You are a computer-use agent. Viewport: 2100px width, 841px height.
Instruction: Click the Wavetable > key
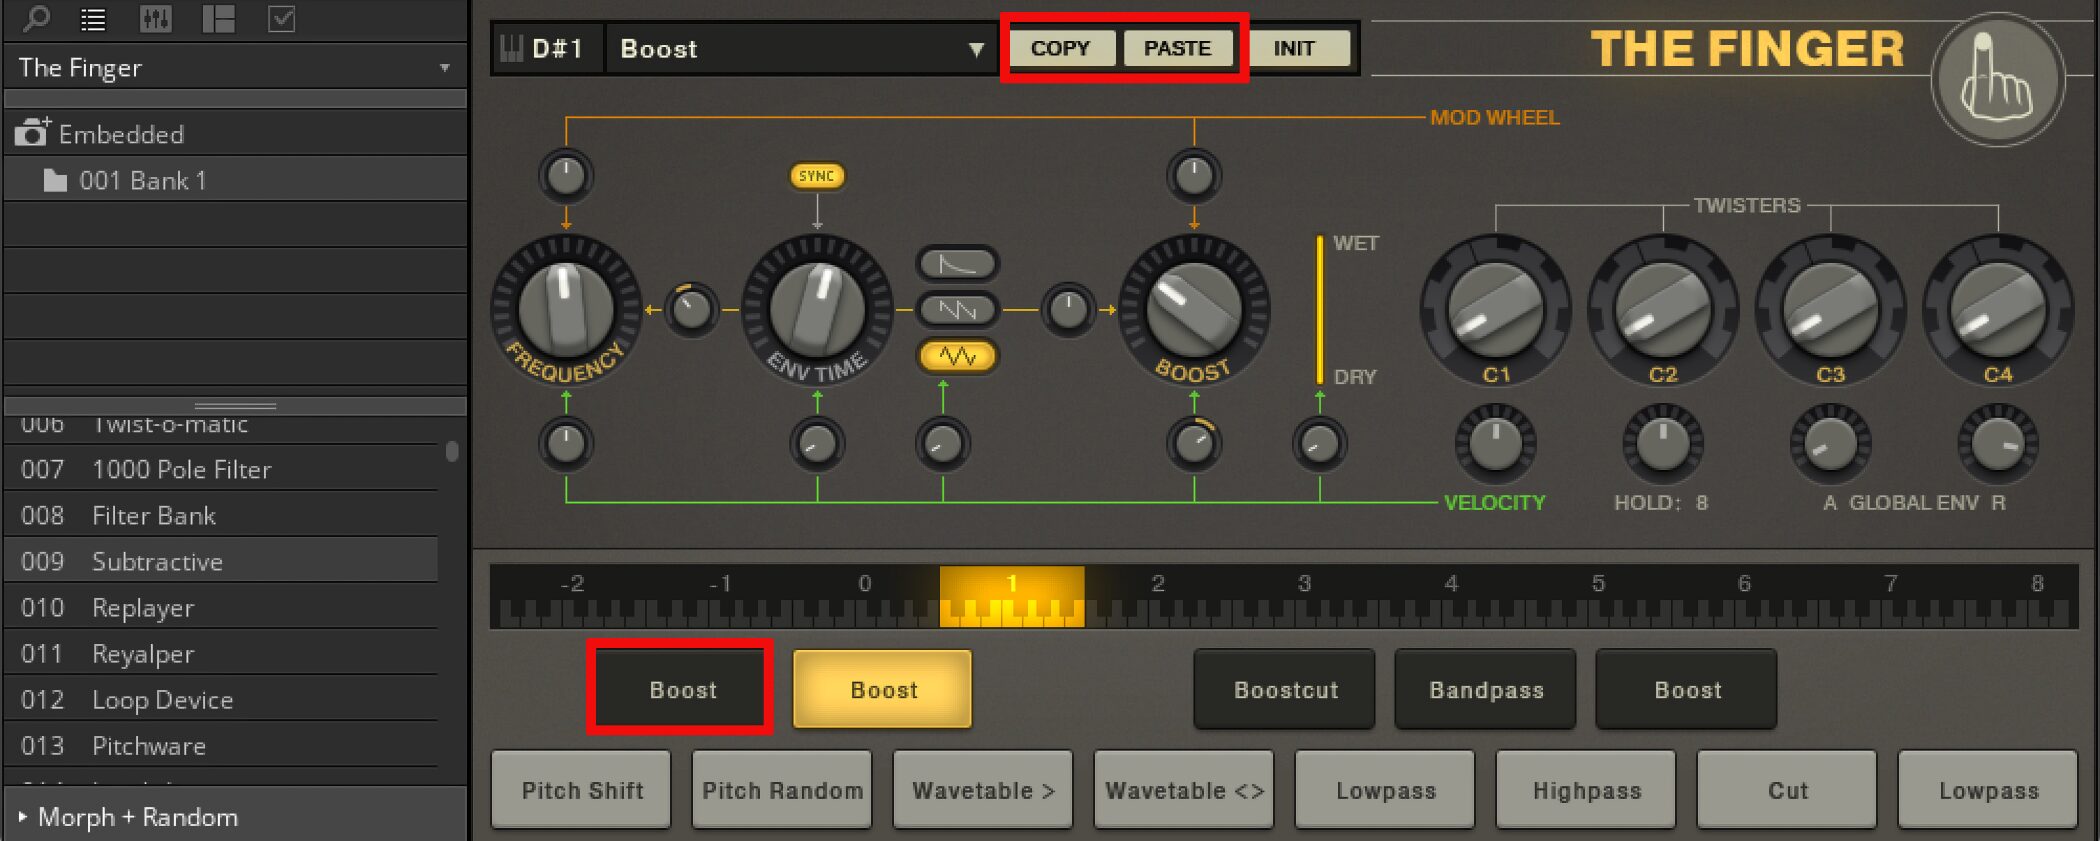pos(983,790)
